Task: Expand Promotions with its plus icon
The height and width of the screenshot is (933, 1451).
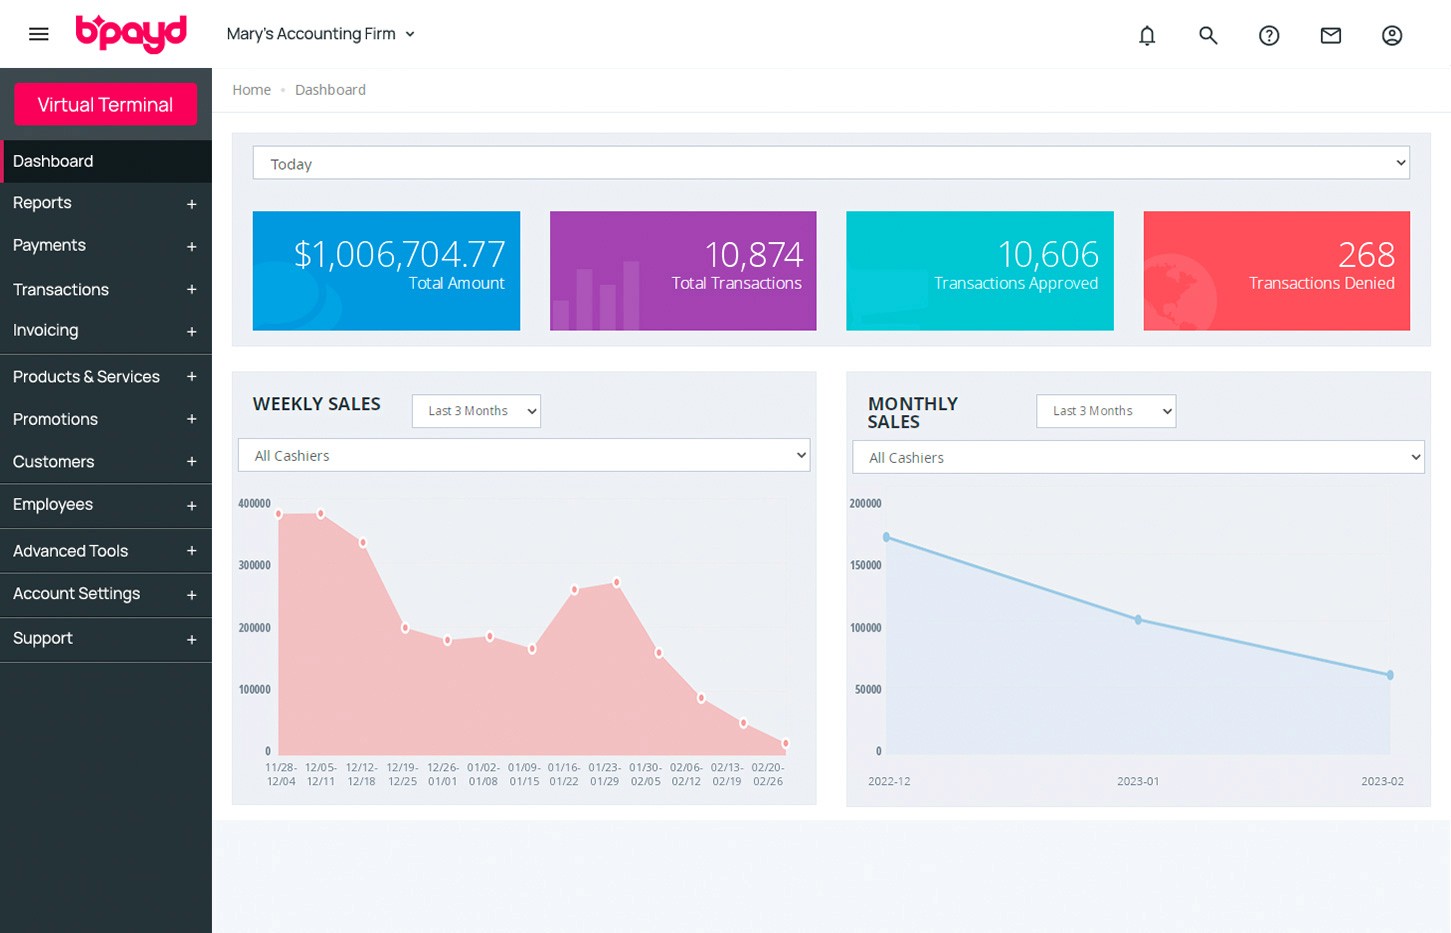Action: pyautogui.click(x=191, y=420)
